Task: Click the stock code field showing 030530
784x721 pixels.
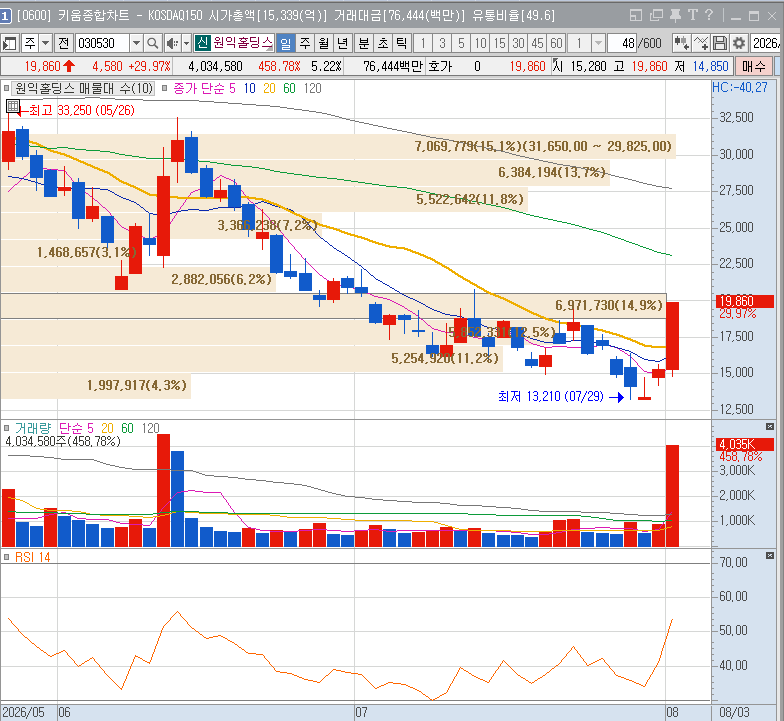Action: coord(102,44)
